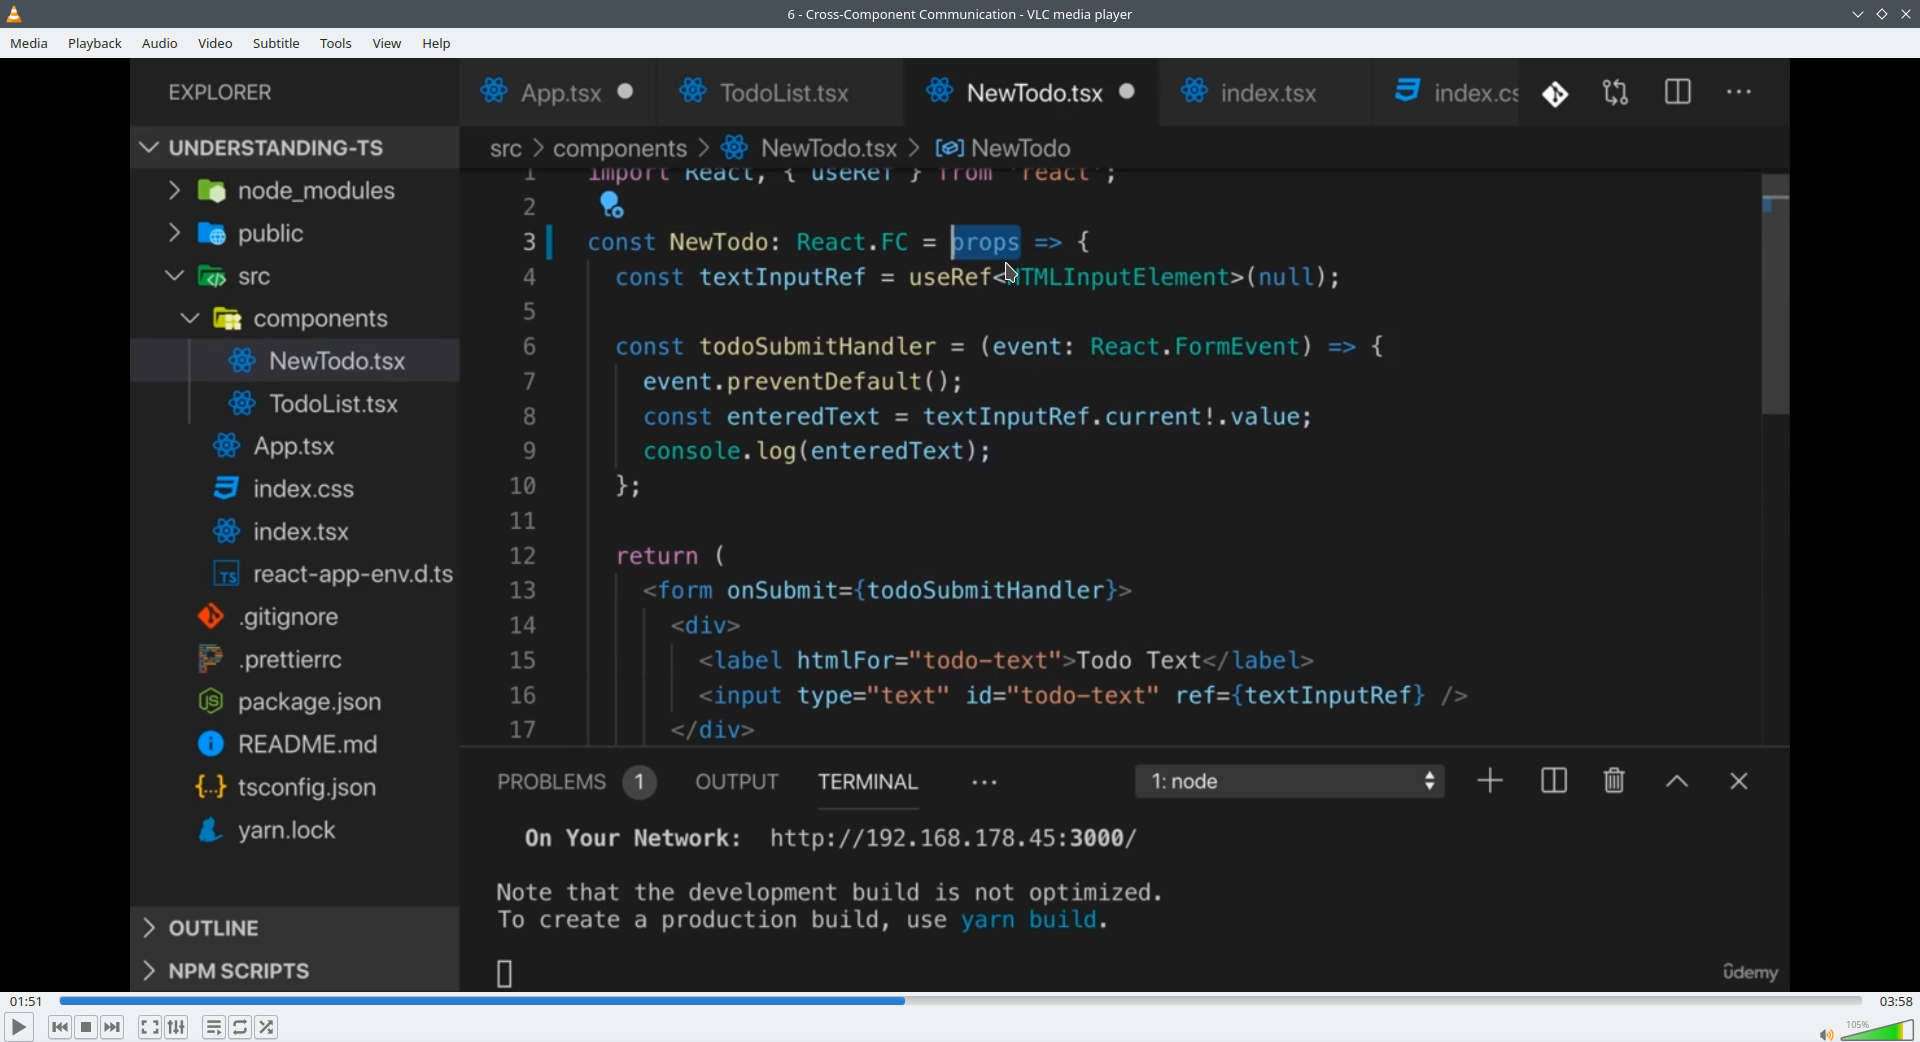Viewport: 1920px width, 1042px height.
Task: Open the .prettierrc file
Action: point(294,660)
